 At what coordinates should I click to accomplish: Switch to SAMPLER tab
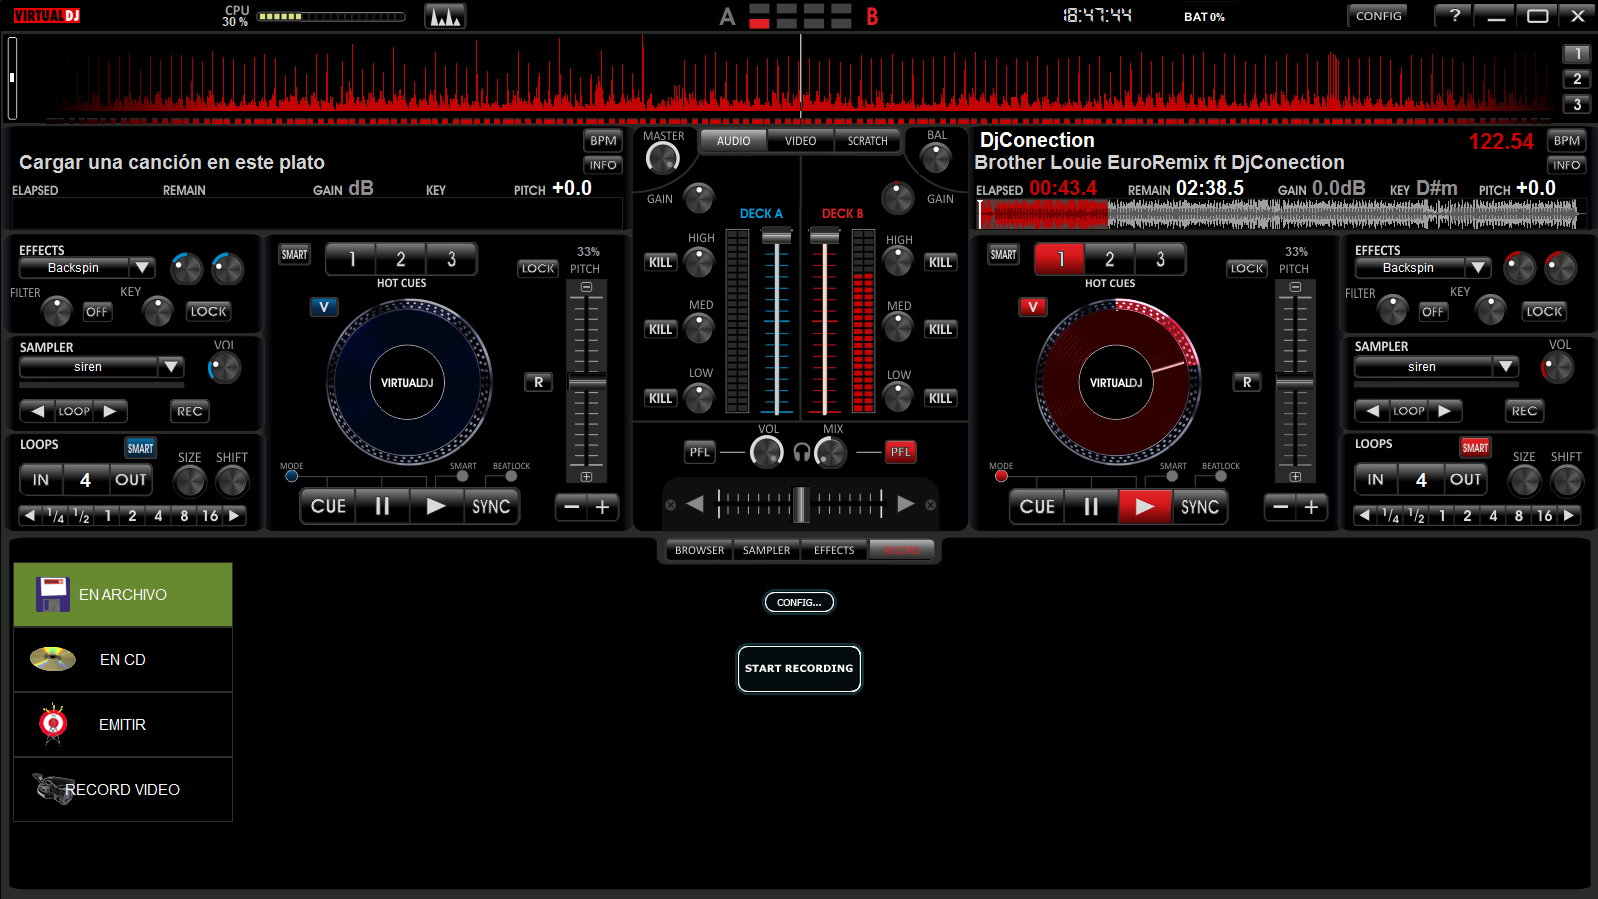(766, 550)
